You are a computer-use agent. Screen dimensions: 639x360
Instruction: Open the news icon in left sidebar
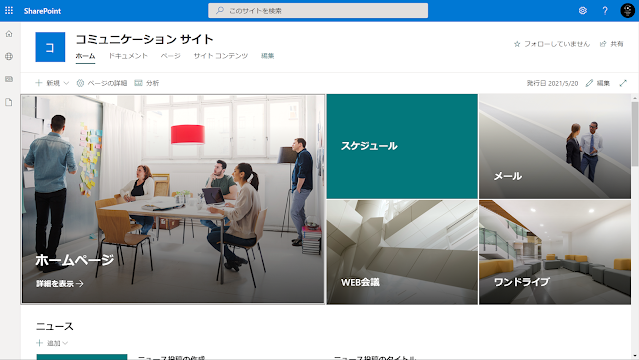9,79
